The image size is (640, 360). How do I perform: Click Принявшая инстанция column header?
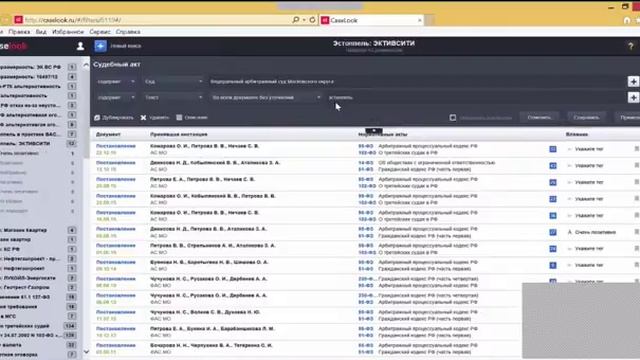(179, 134)
